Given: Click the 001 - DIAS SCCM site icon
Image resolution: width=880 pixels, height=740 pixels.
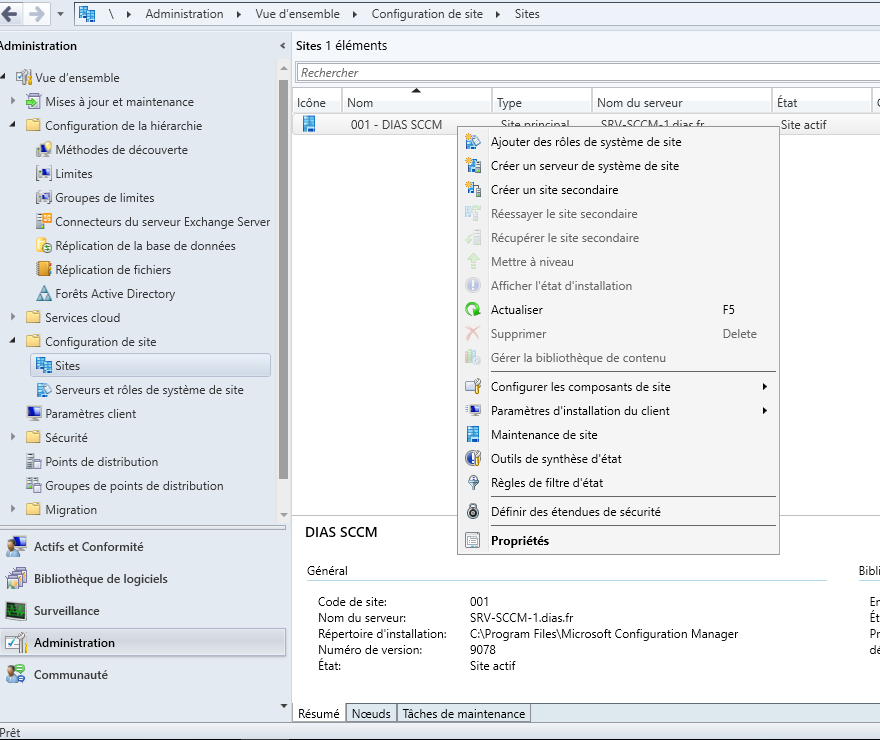Looking at the screenshot, I should [x=309, y=125].
